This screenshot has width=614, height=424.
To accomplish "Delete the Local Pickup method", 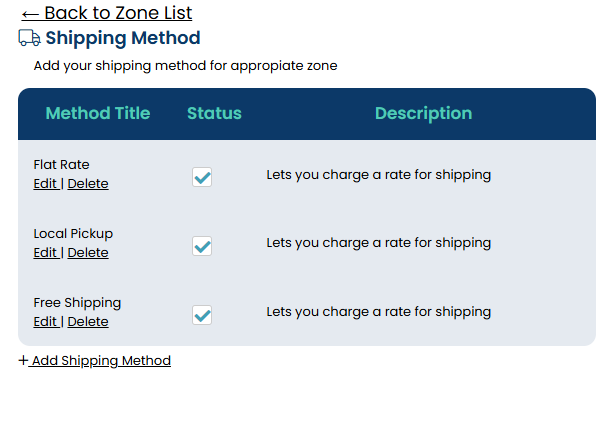I will [x=88, y=253].
